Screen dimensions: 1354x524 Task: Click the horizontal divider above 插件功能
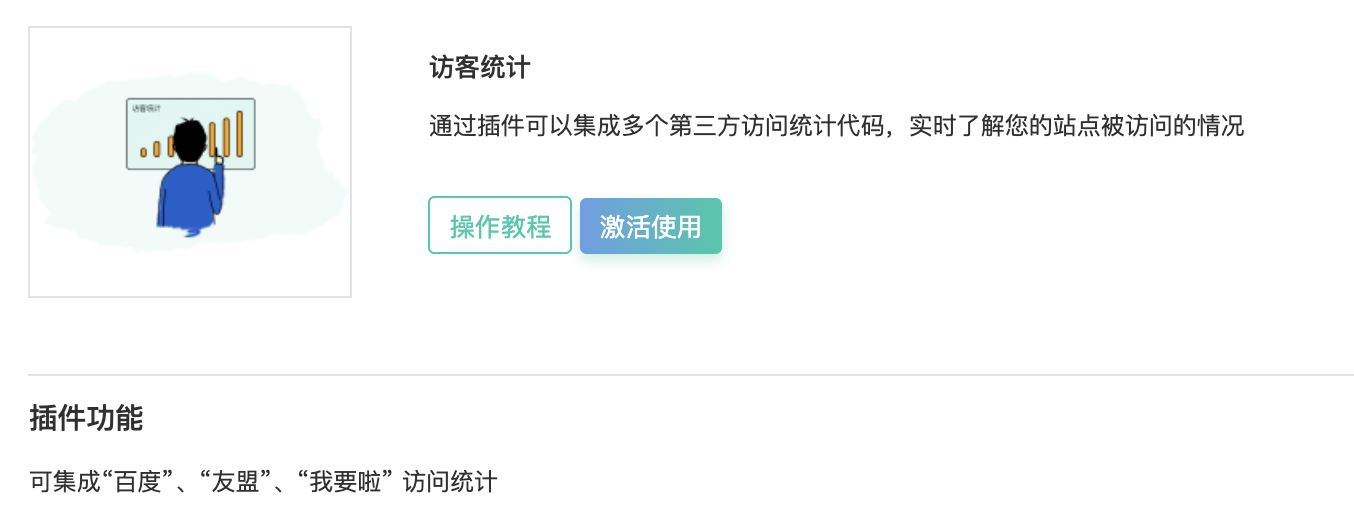pyautogui.click(x=690, y=375)
